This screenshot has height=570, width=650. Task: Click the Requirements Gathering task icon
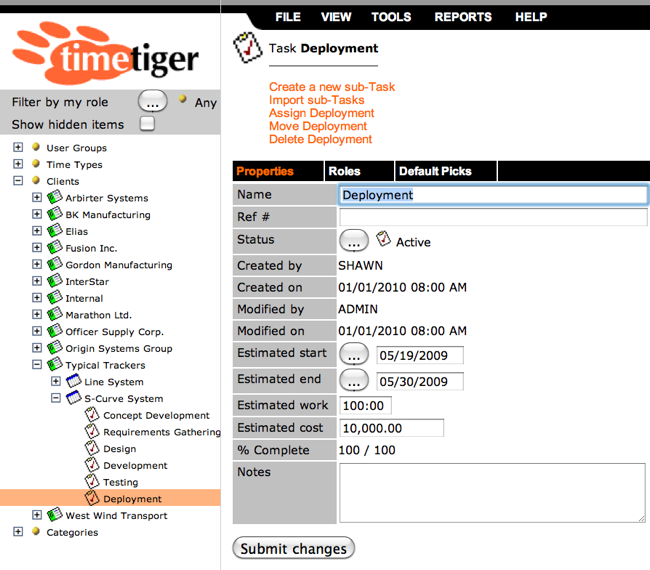(92, 431)
